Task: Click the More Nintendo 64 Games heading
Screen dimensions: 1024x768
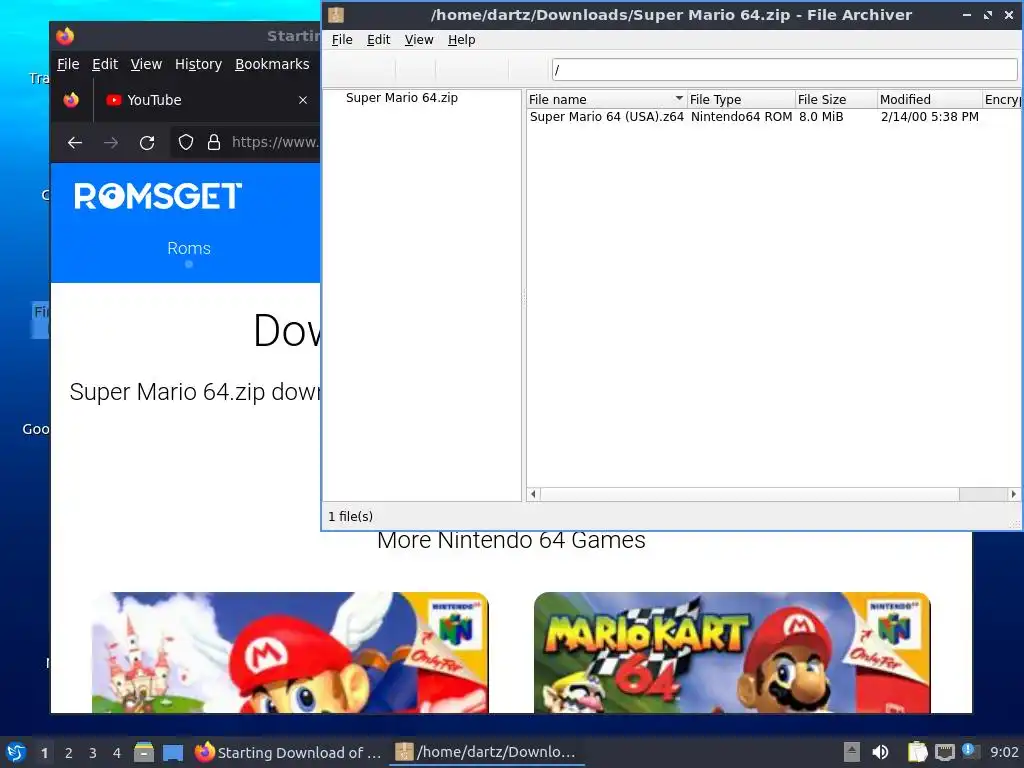Action: [x=511, y=540]
